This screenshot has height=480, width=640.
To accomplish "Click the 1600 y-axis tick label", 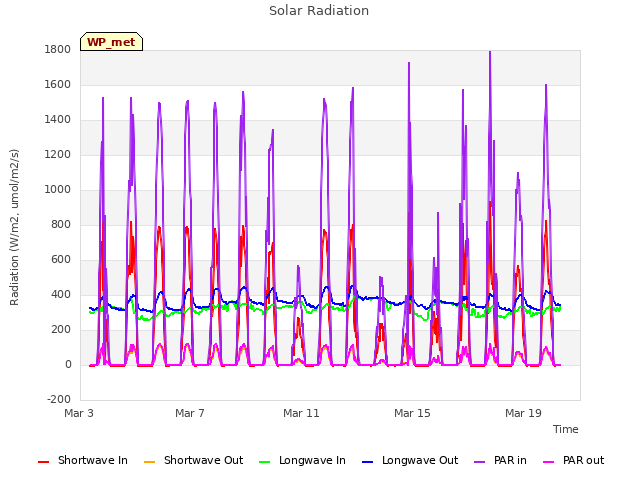I will 58,85.
